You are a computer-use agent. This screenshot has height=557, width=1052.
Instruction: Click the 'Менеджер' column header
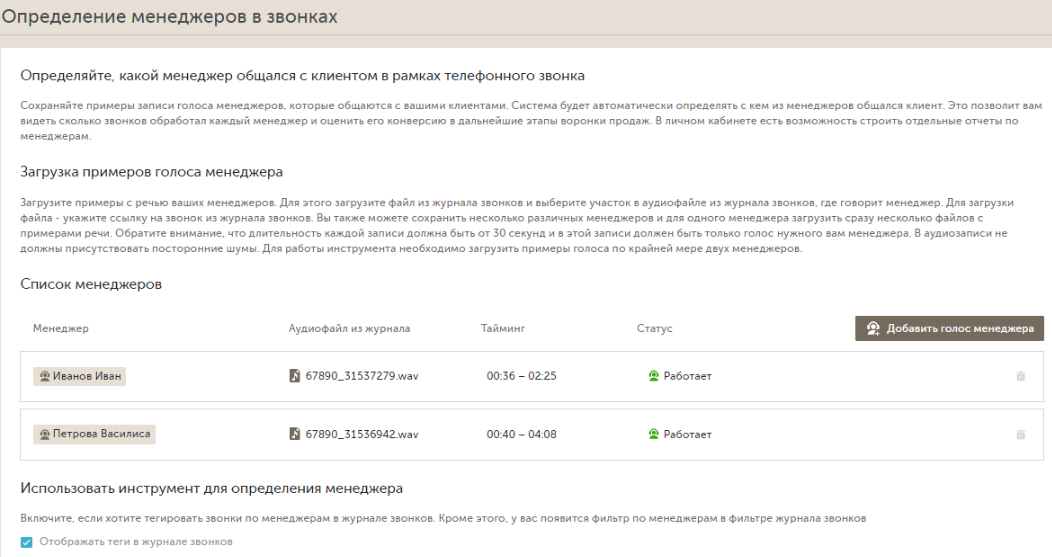(60, 328)
